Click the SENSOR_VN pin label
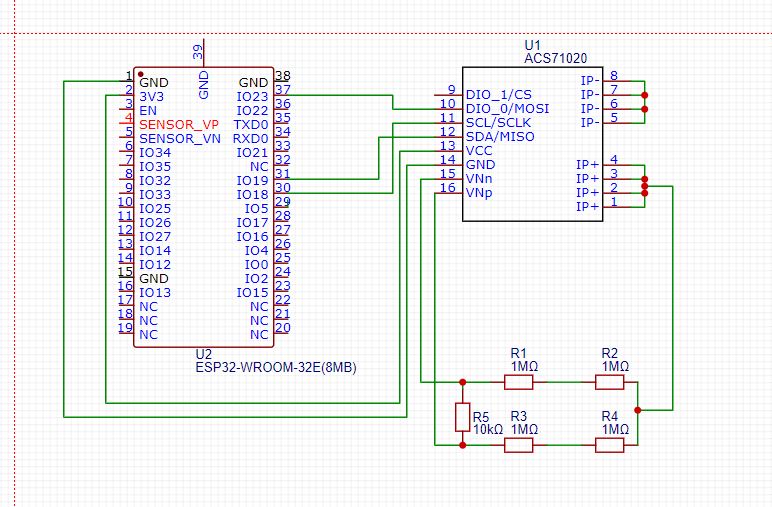This screenshot has height=507, width=772. (180, 139)
